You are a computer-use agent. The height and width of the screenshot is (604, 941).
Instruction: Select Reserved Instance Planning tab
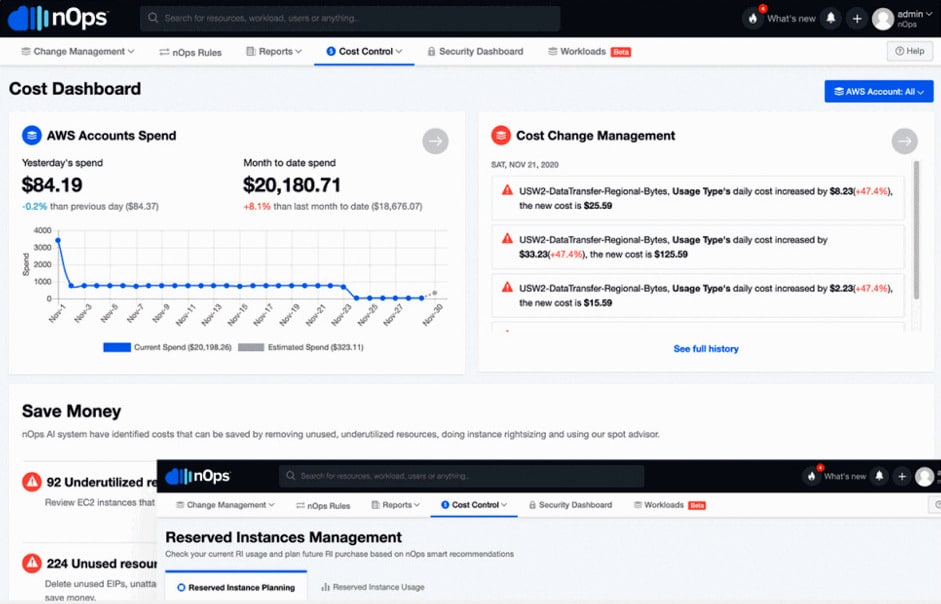coord(236,587)
